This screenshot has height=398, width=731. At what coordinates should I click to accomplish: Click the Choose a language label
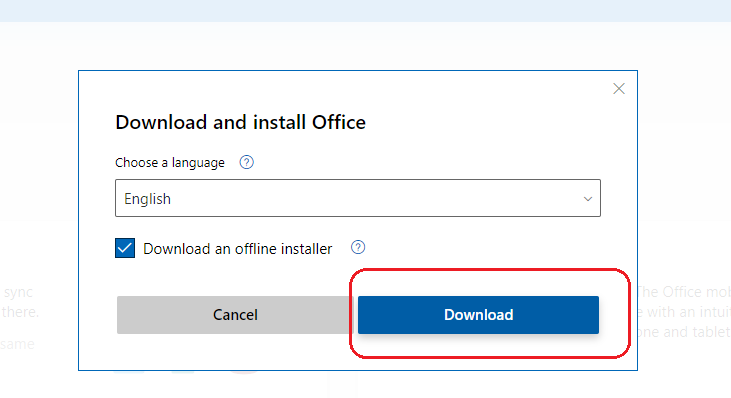pyautogui.click(x=170, y=163)
